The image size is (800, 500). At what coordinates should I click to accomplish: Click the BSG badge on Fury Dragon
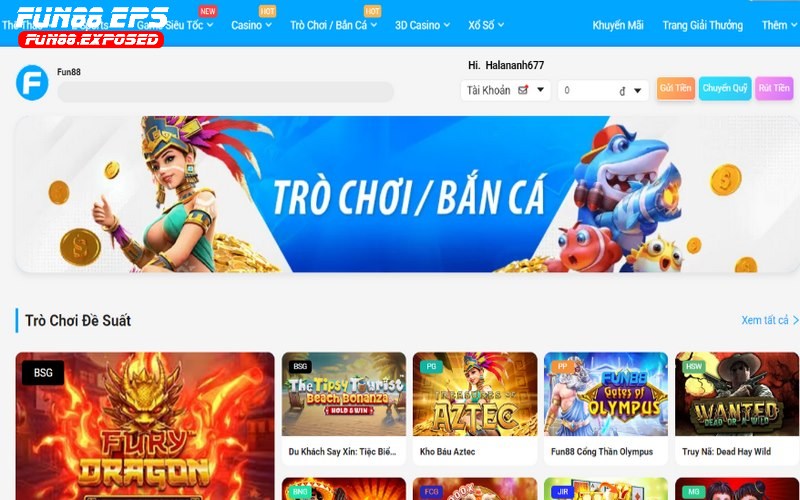click(x=43, y=372)
